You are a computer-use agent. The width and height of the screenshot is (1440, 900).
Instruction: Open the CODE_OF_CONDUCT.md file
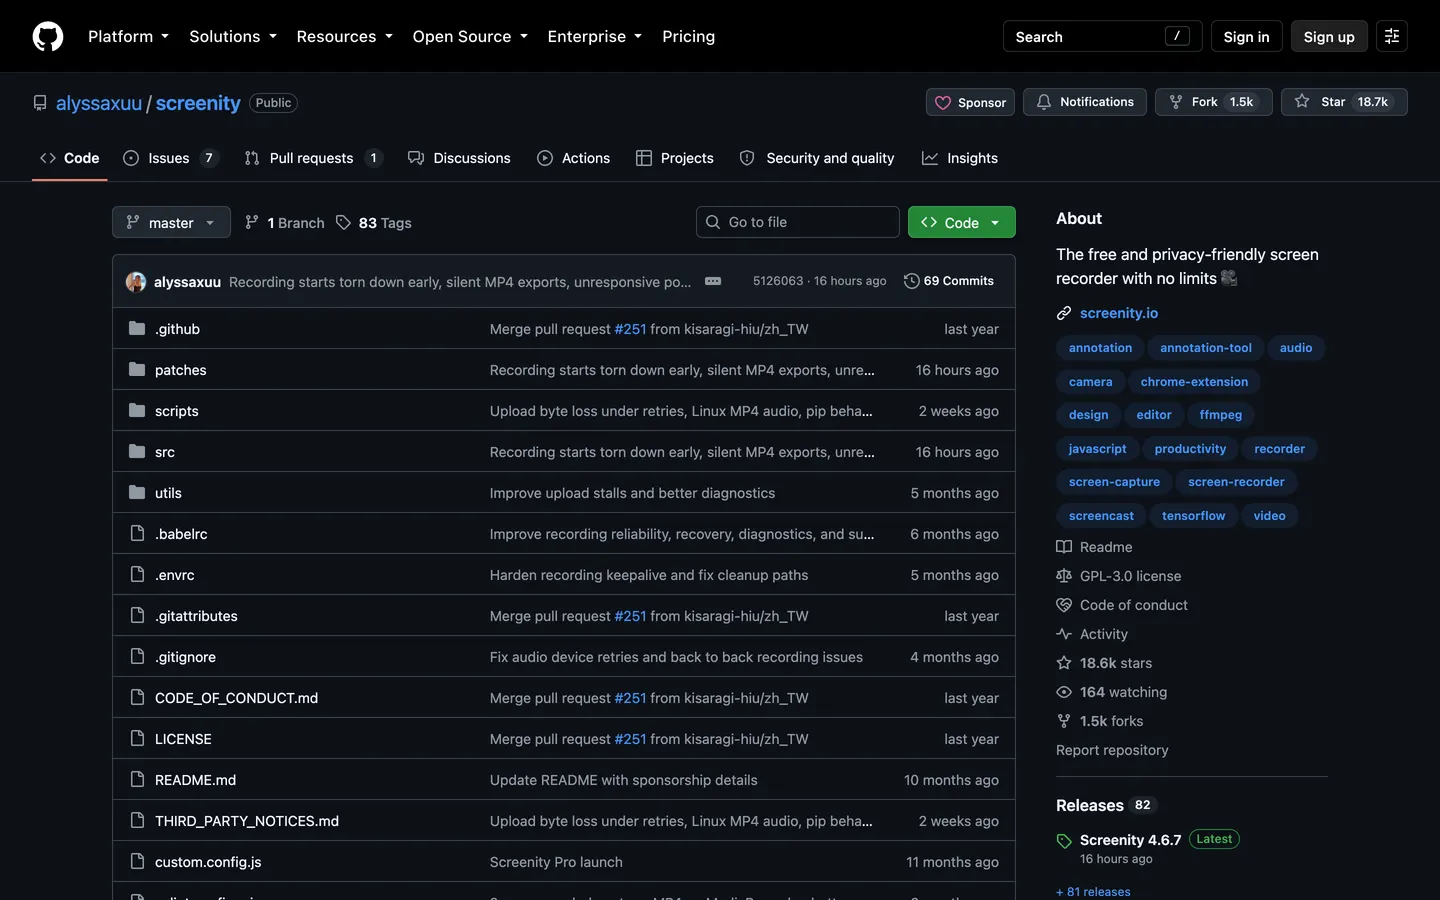pos(236,698)
